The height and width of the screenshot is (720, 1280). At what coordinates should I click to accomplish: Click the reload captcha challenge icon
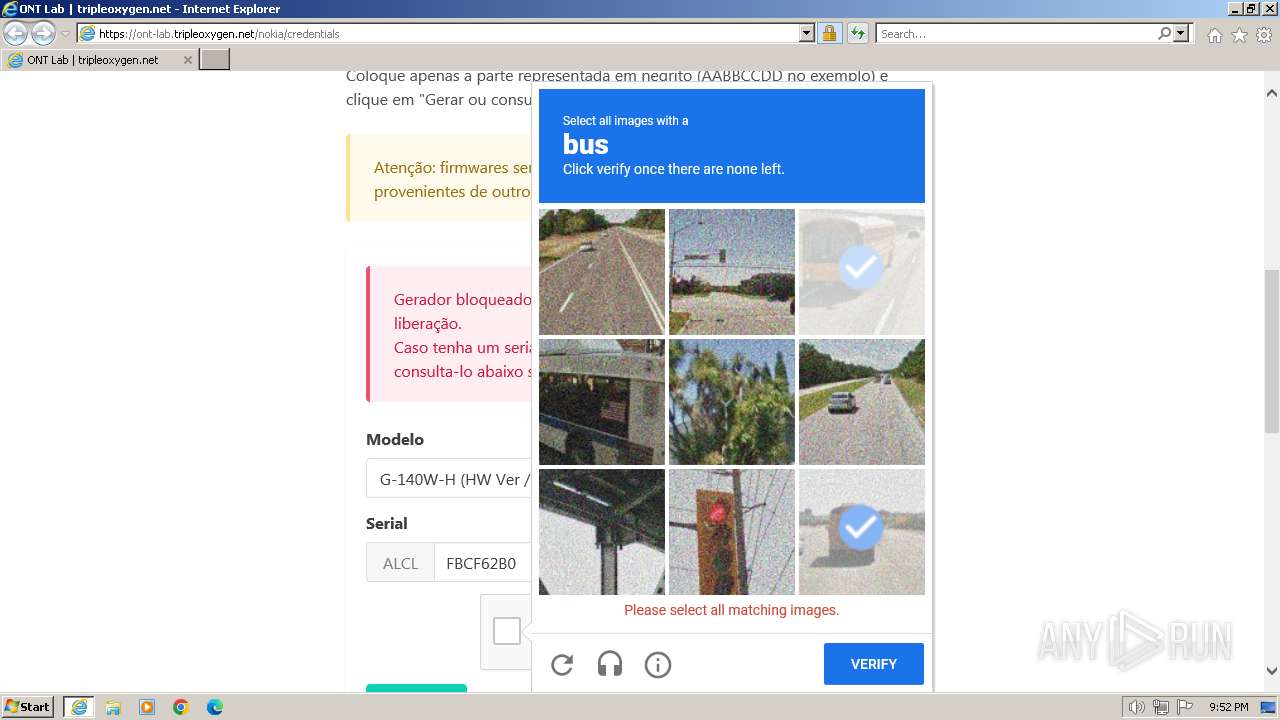tap(562, 664)
